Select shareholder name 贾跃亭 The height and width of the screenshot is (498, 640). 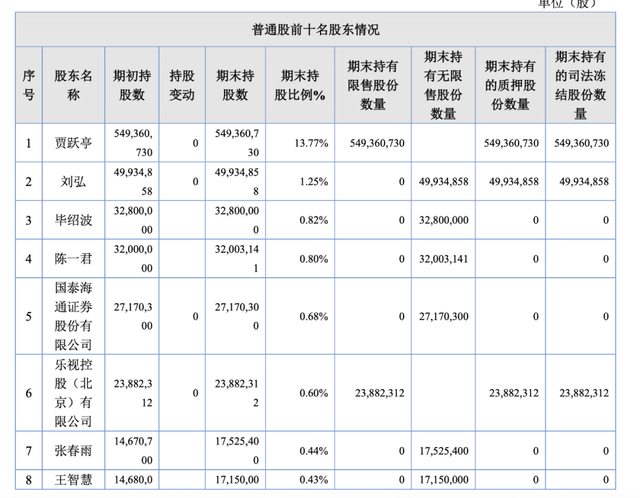point(73,144)
